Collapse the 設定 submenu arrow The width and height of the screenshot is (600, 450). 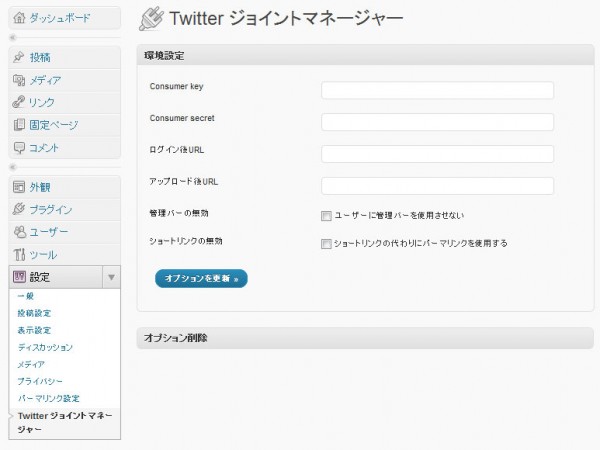point(111,277)
